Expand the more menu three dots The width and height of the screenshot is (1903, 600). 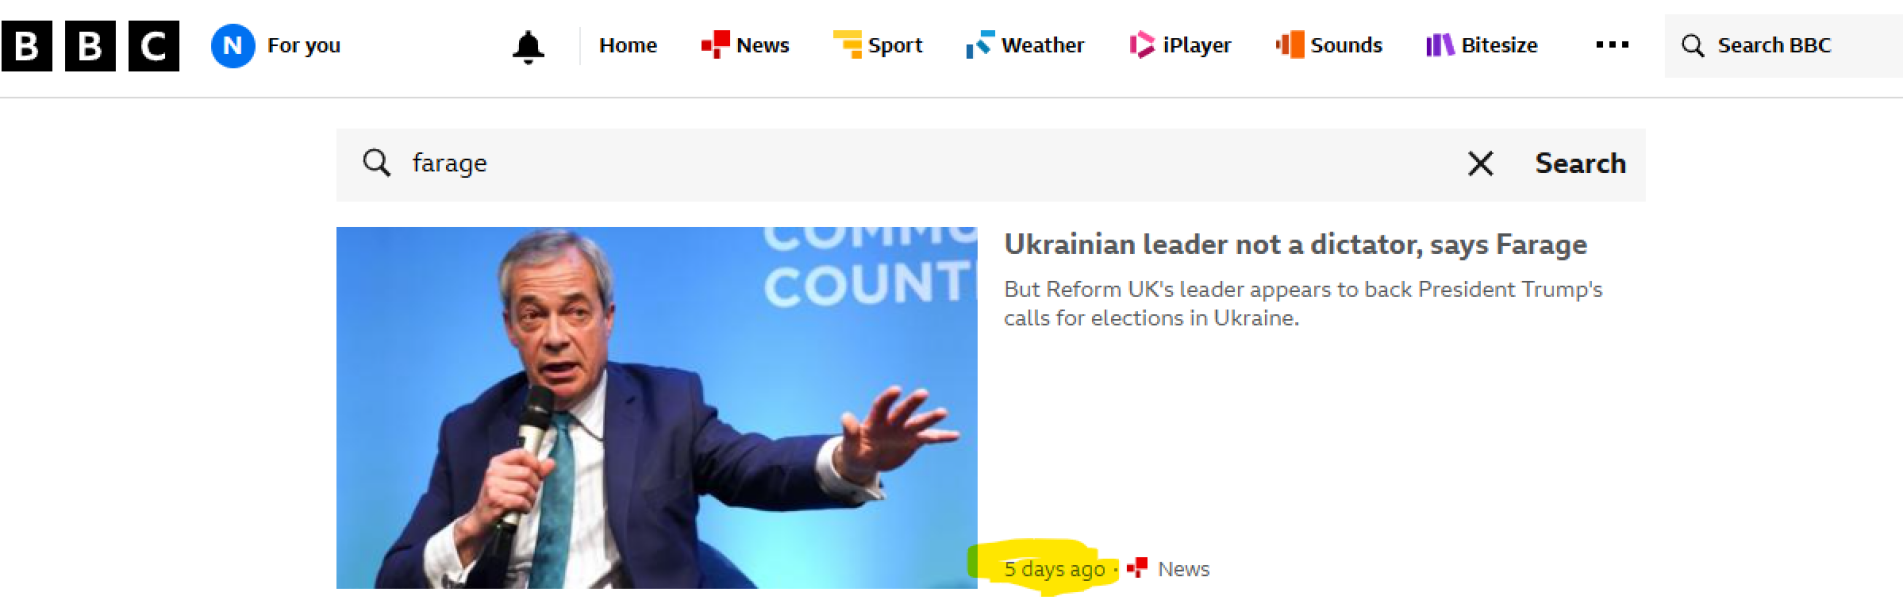coord(1612,45)
